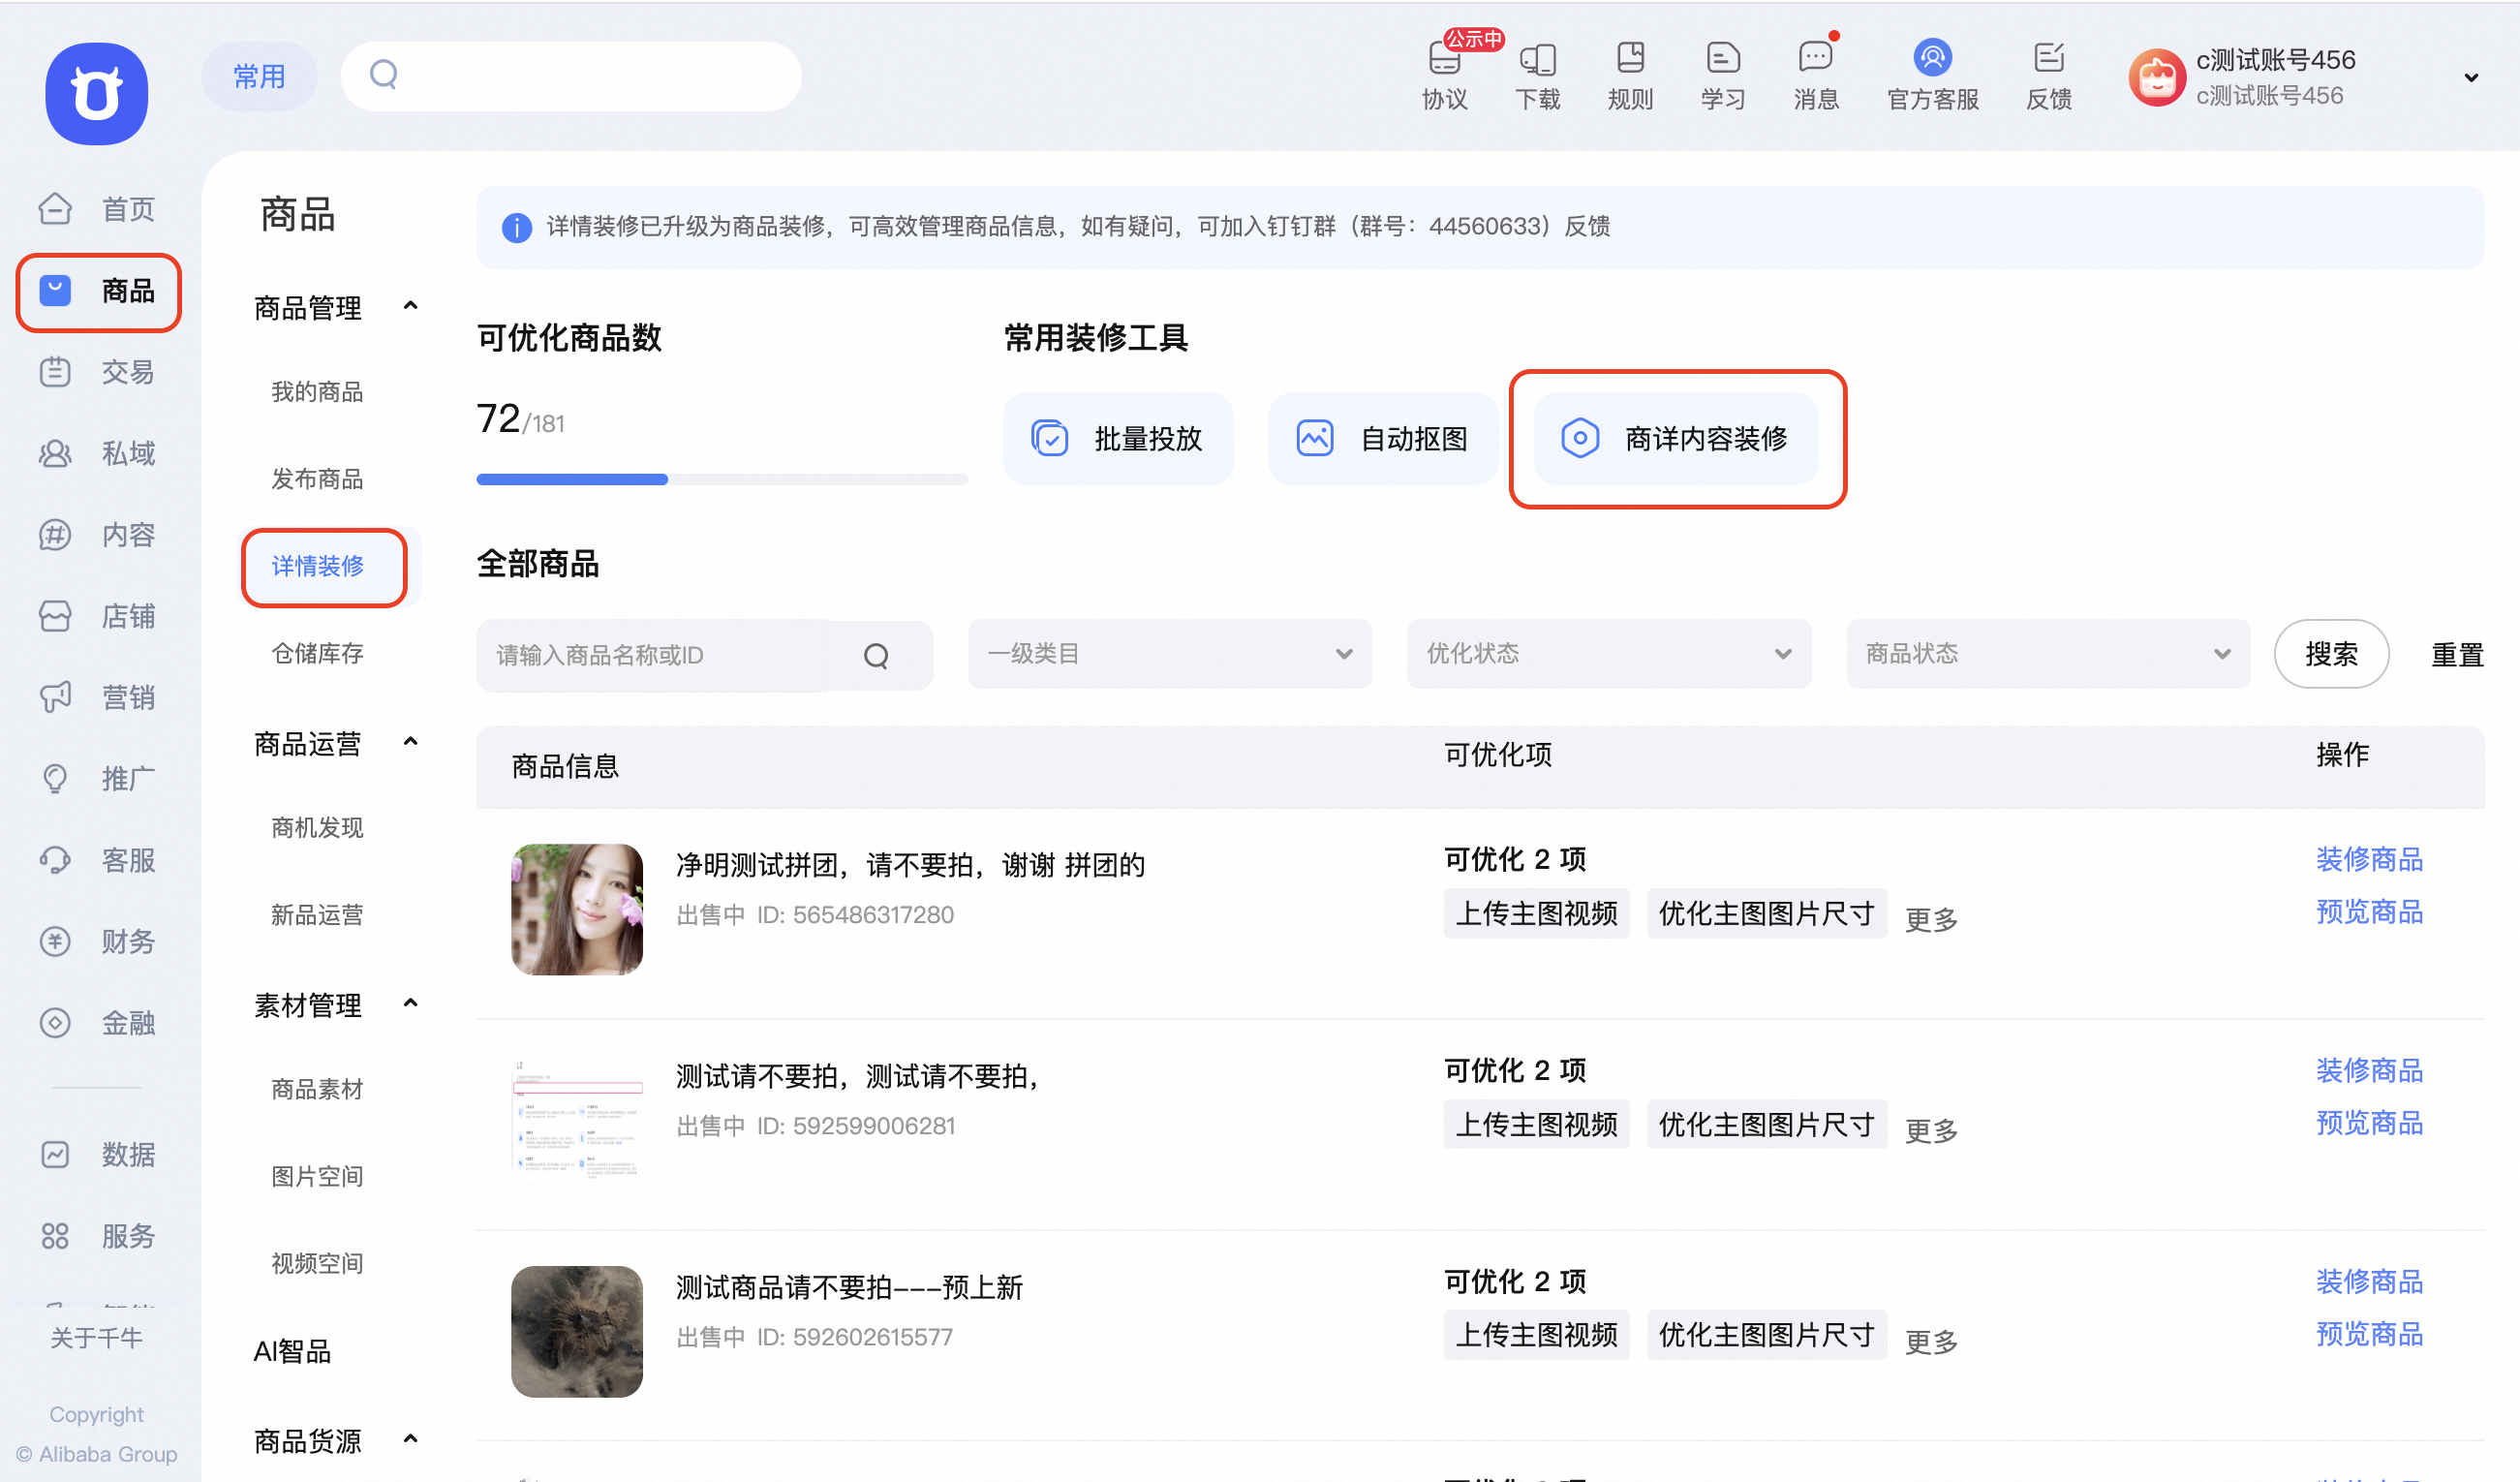The image size is (2520, 1482).
Task: Click the 搜索 button
Action: [x=2331, y=654]
